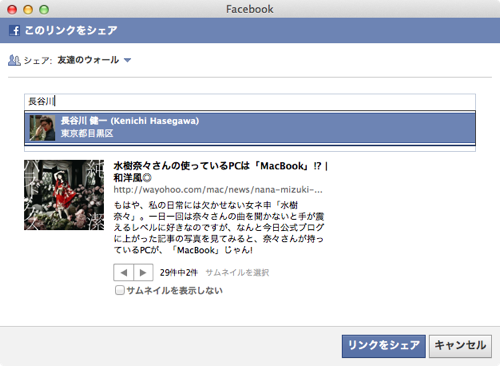Focus the friend name input containing 長谷川
500x366 pixels.
(x=250, y=101)
